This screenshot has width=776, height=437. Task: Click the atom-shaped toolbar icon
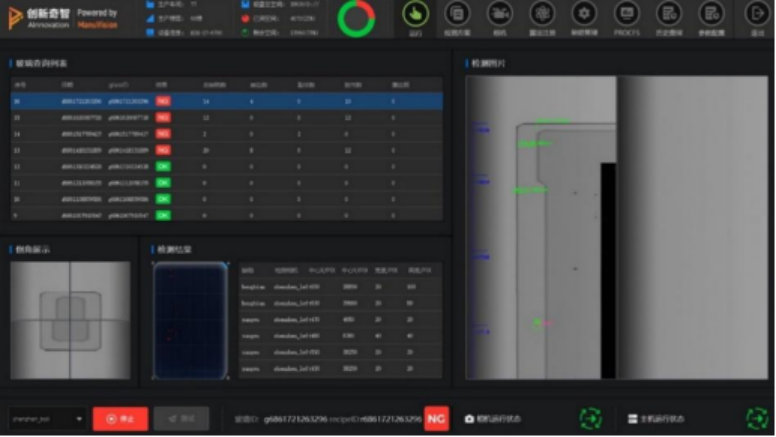coord(542,14)
